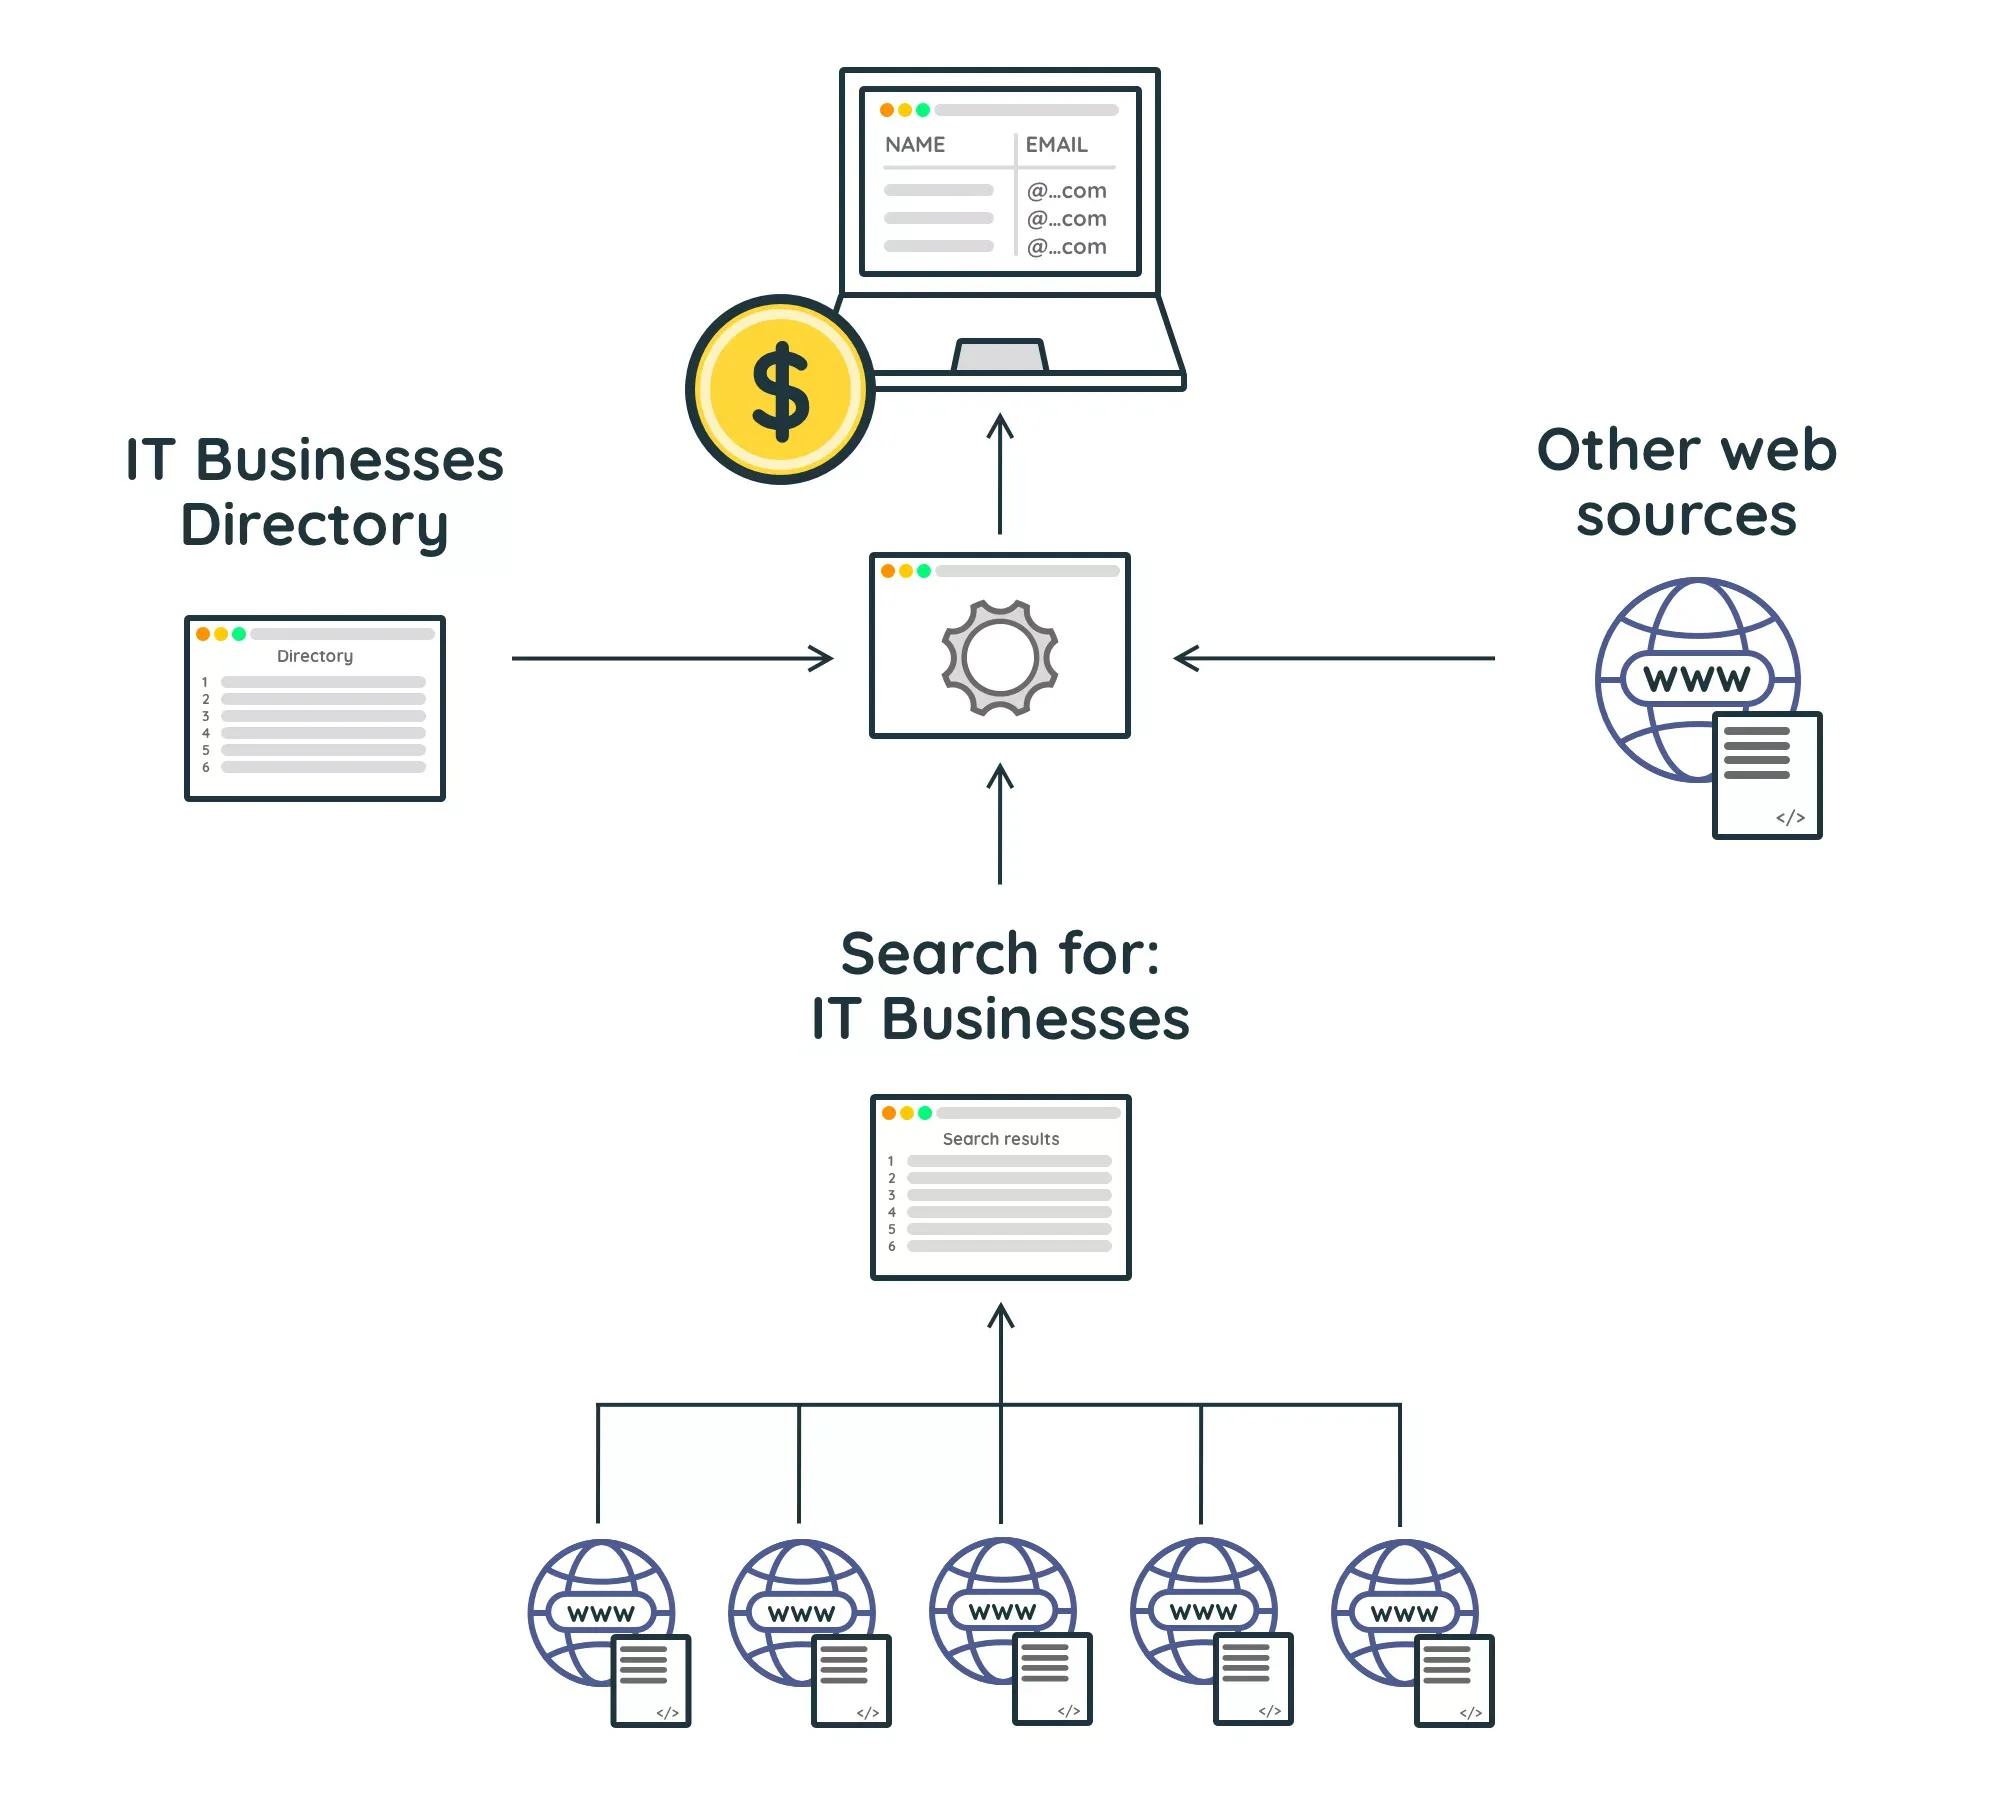The image size is (2000, 1800).
Task: Click the EMAIL column header in the laptop
Action: pyautogui.click(x=1056, y=146)
